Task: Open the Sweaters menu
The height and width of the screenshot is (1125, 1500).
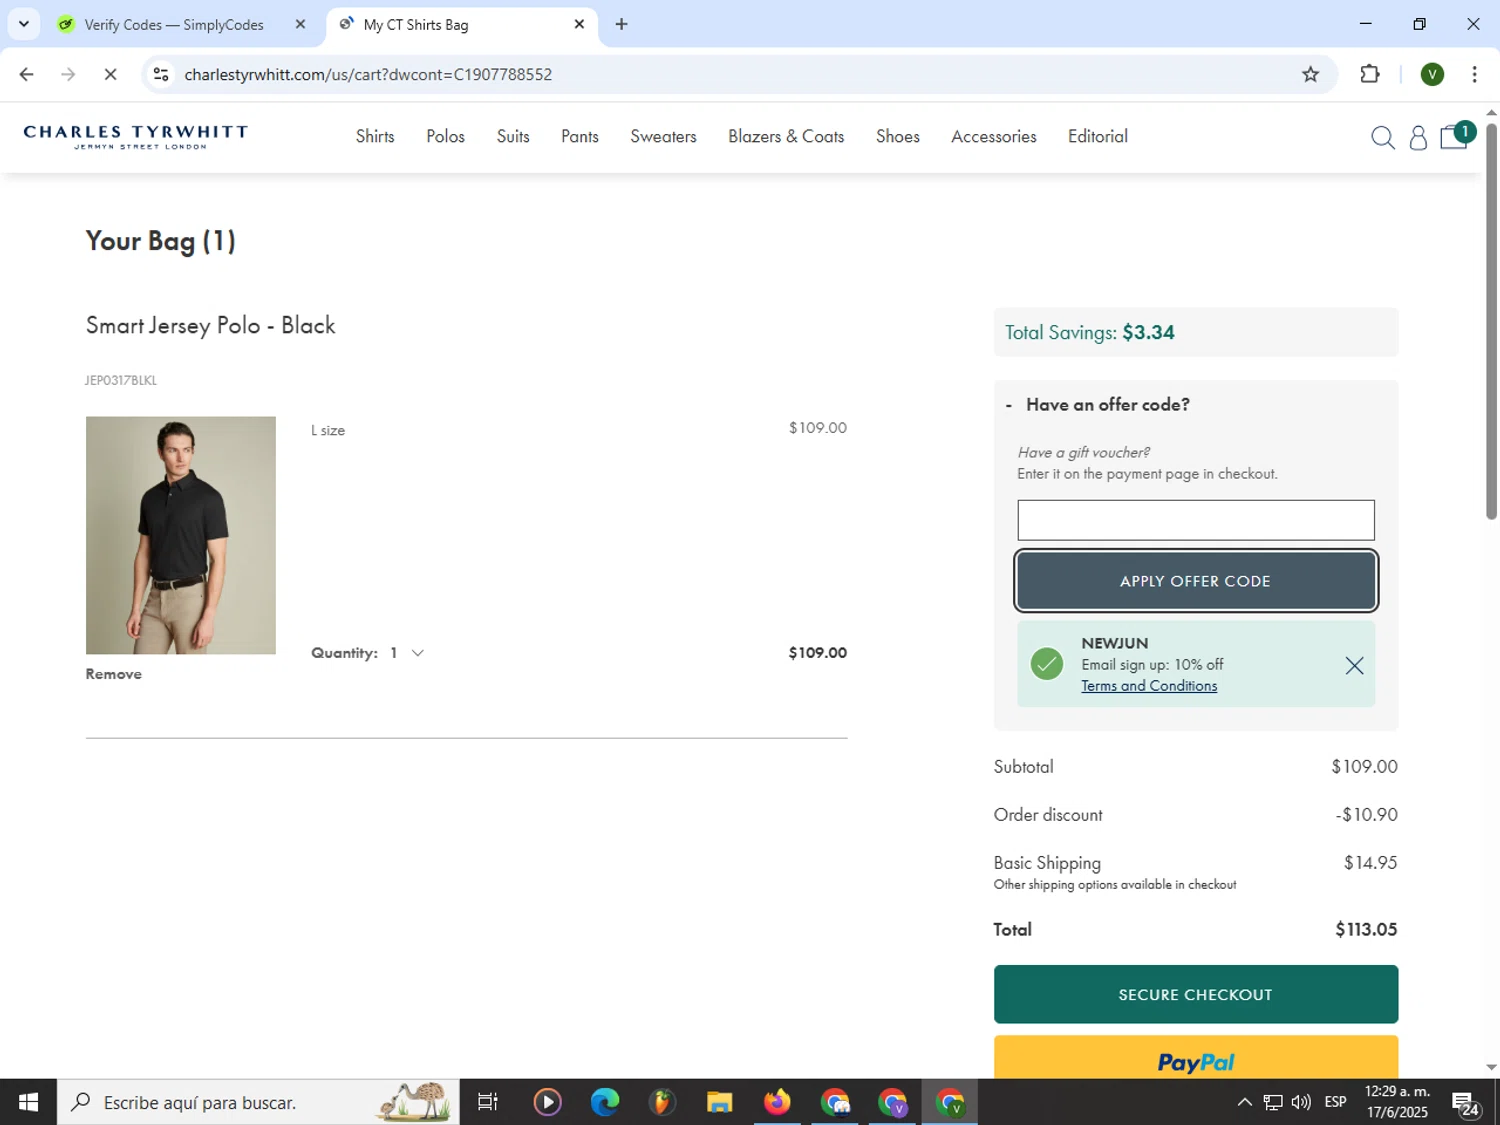Action: 663,136
